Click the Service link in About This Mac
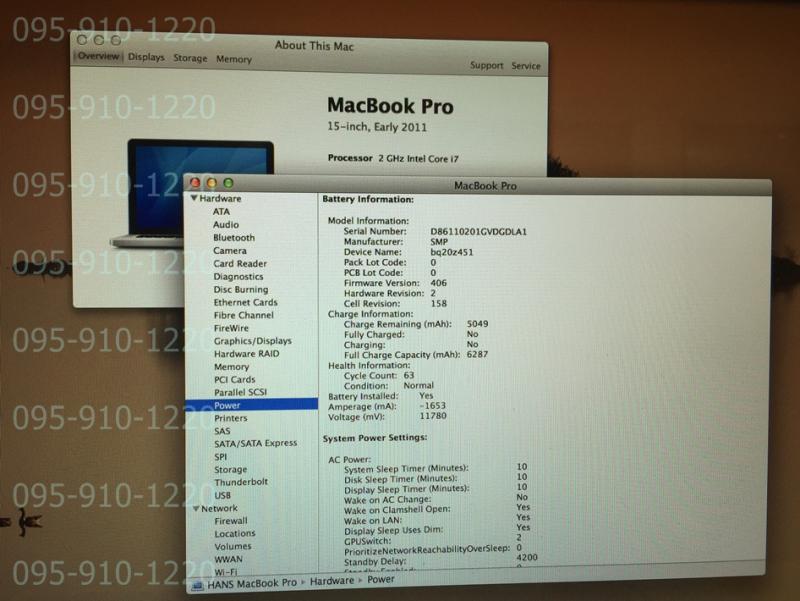The width and height of the screenshot is (800, 601). 526,66
